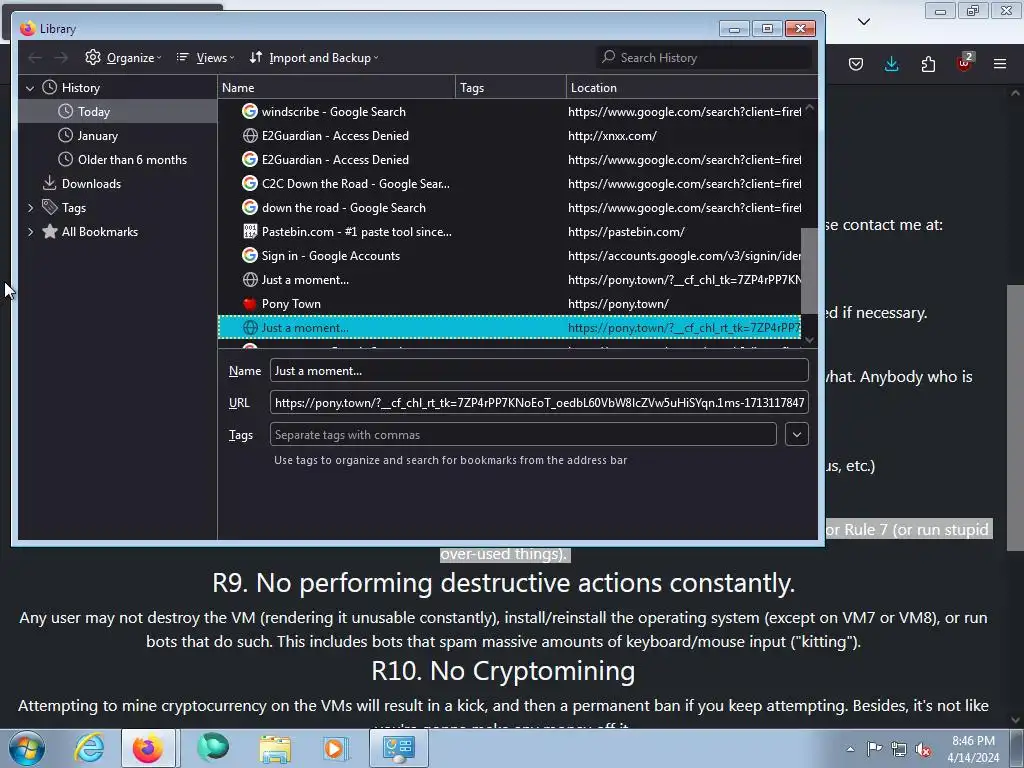Click Firefox taskbar icon
Viewport: 1024px width, 768px height.
[148, 748]
